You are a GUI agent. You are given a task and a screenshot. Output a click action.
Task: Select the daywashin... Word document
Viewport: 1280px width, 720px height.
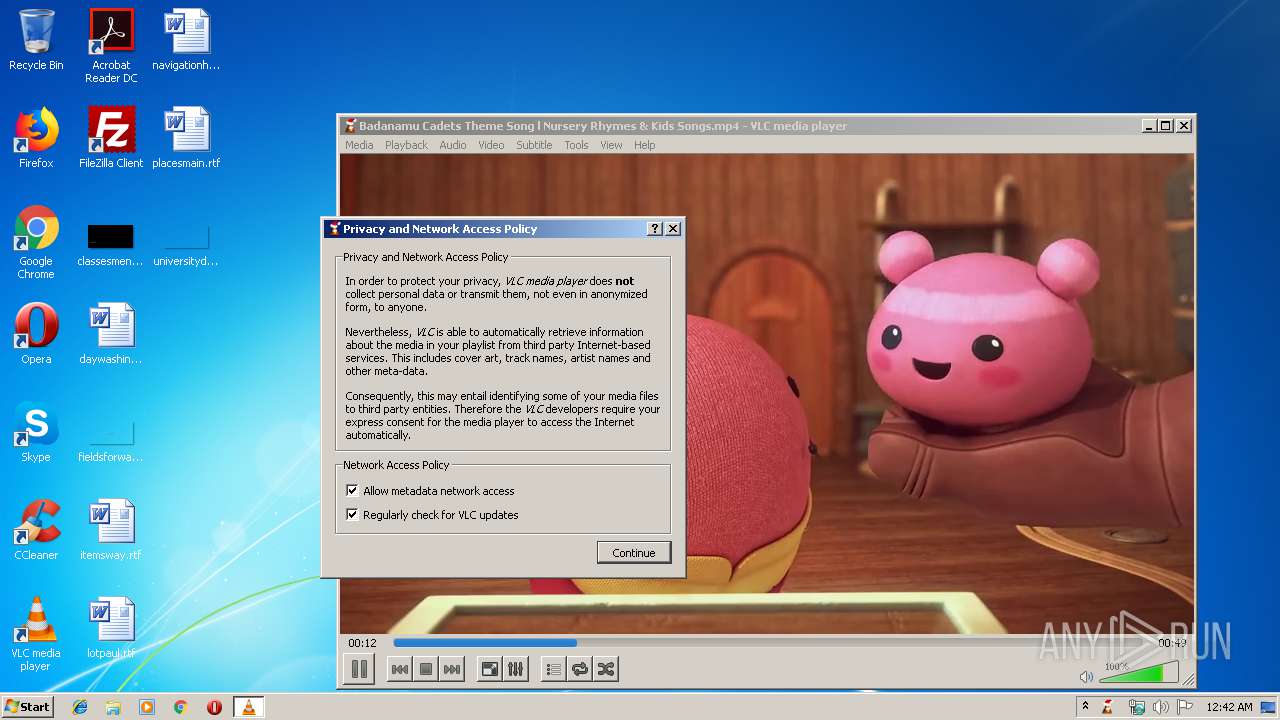coord(111,334)
